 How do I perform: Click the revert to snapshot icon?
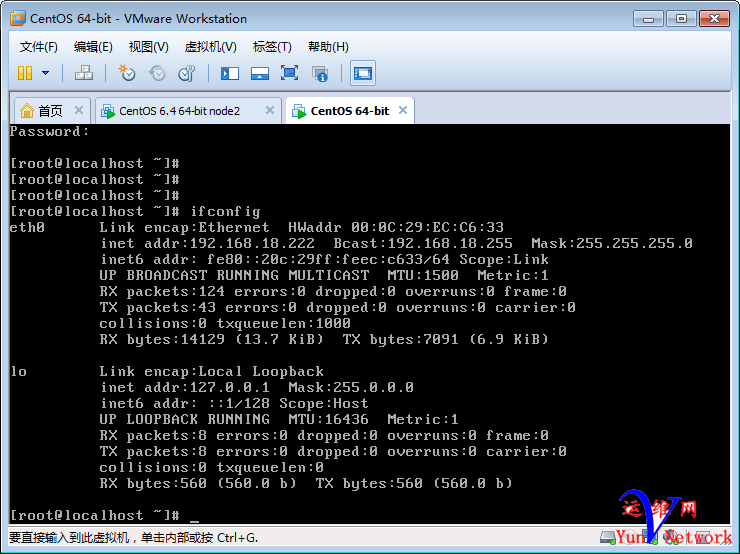[x=157, y=73]
